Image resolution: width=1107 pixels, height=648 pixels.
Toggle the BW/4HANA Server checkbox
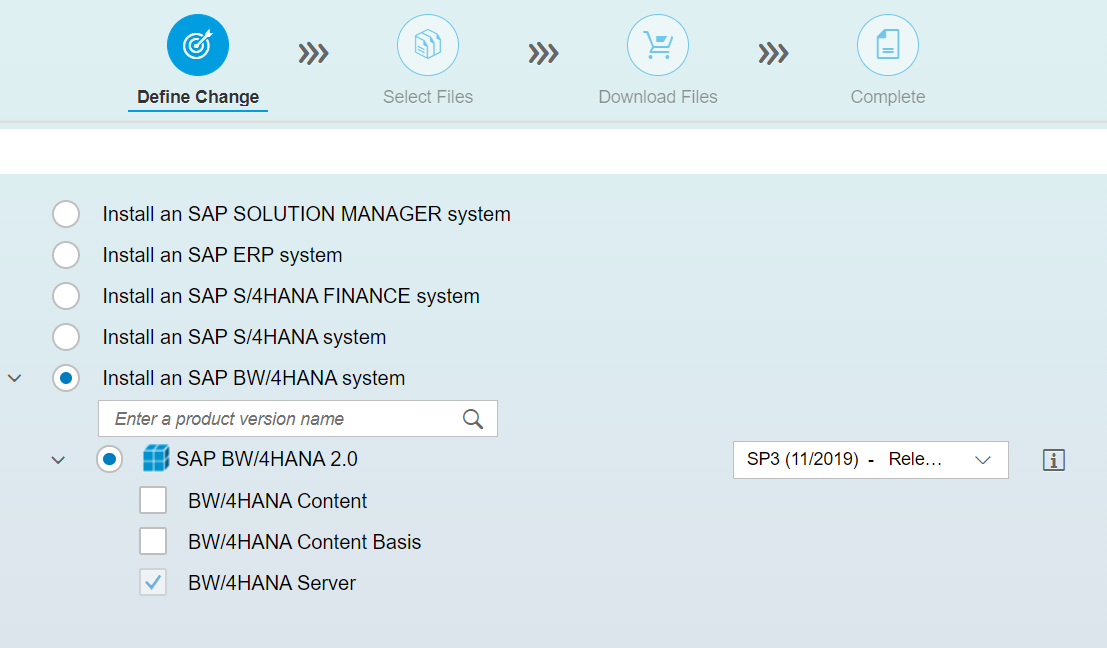(x=153, y=582)
